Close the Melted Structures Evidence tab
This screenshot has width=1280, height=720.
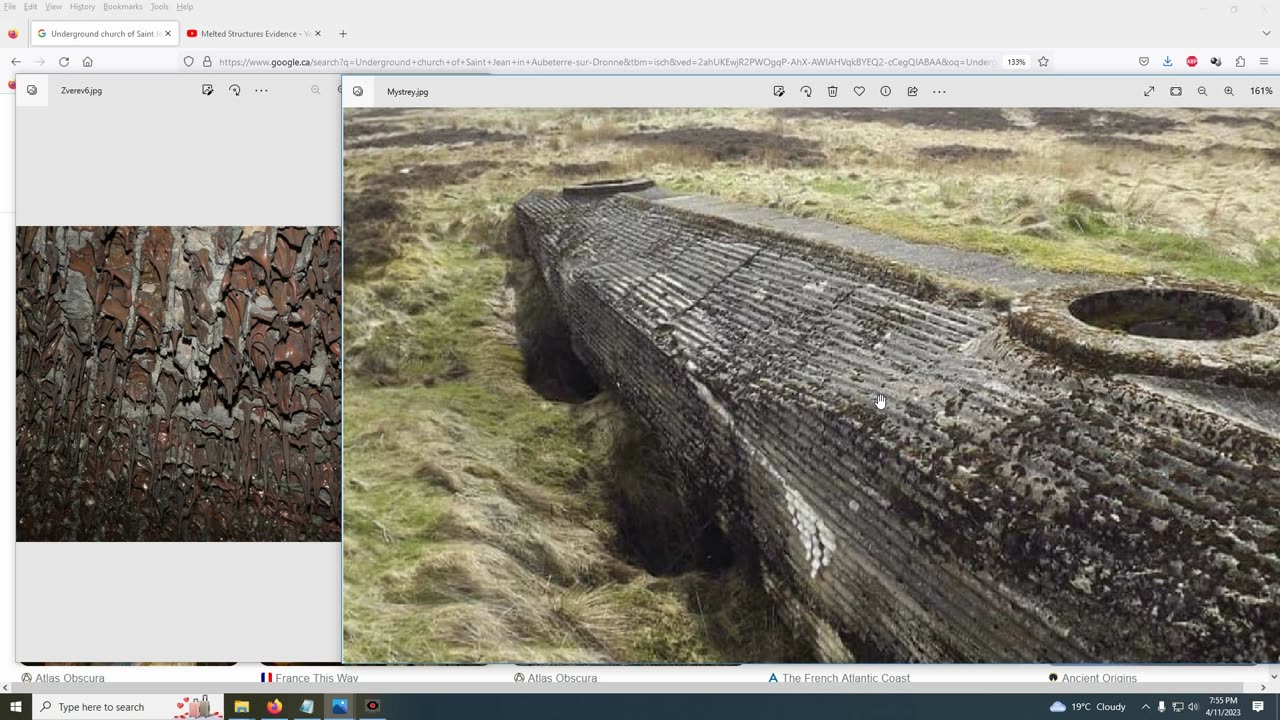[318, 33]
